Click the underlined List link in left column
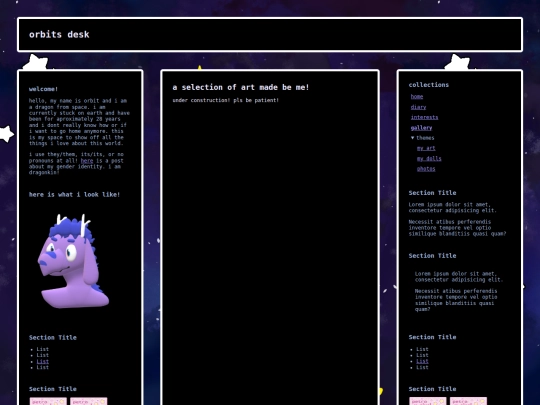The height and width of the screenshot is (405, 540). coord(43,361)
